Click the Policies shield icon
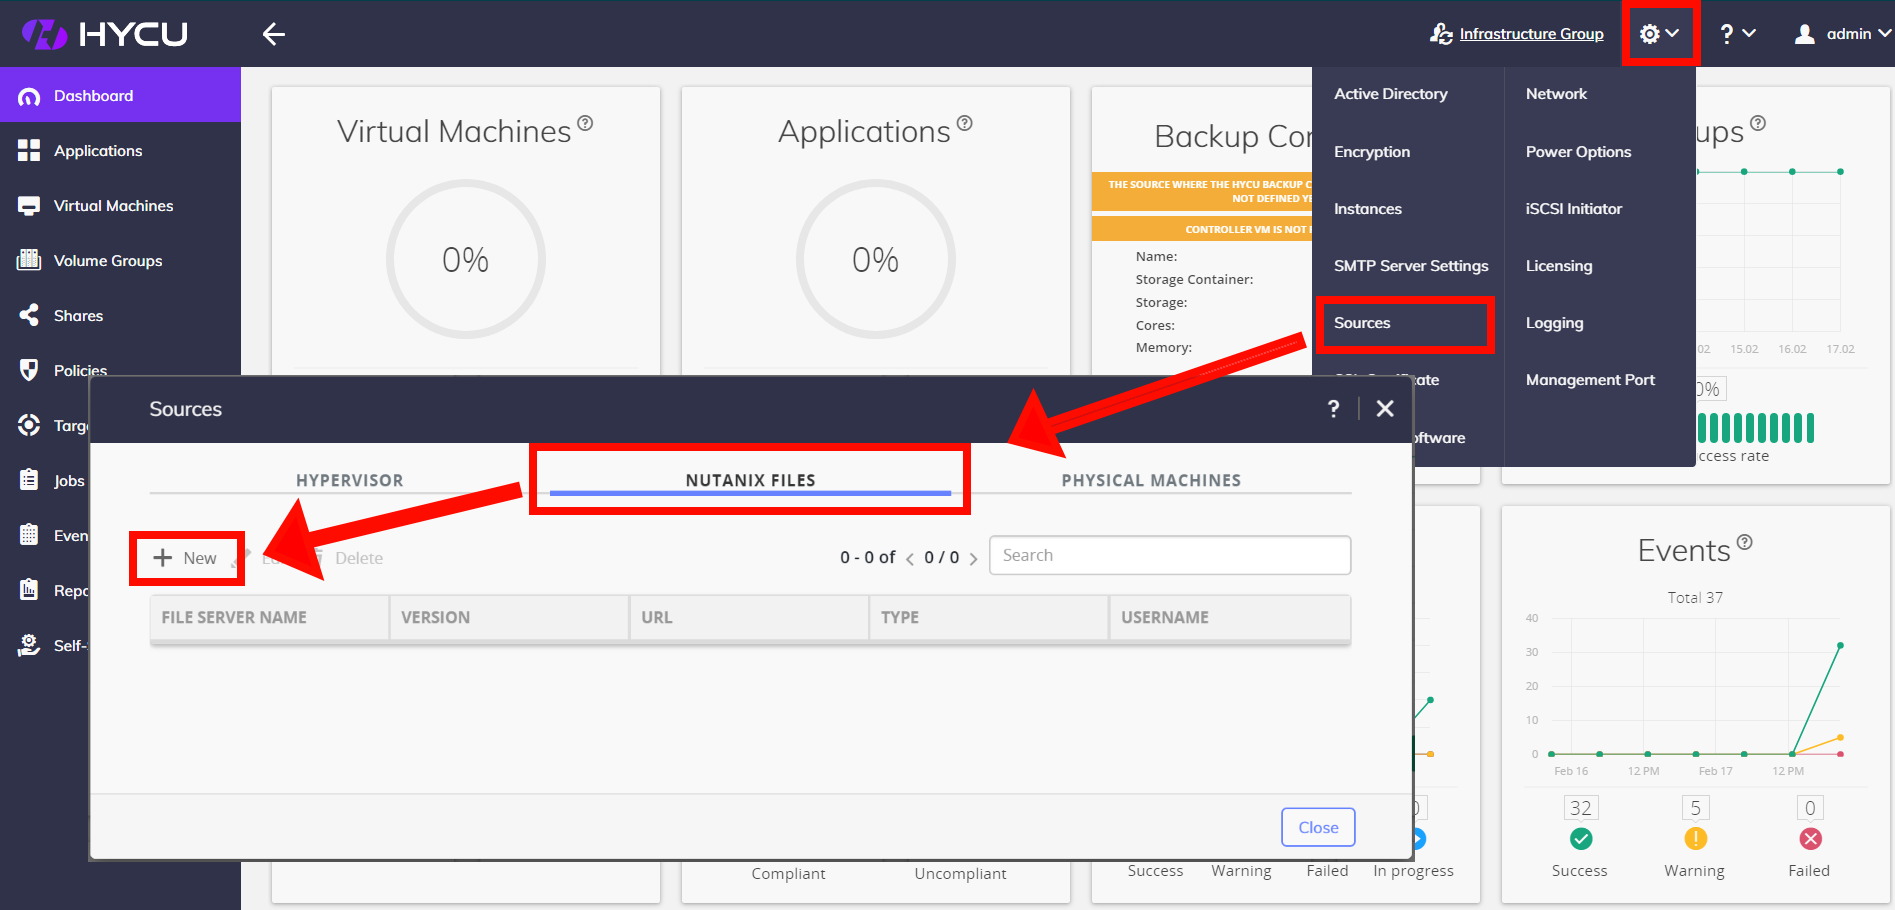This screenshot has height=910, width=1895. (29, 370)
